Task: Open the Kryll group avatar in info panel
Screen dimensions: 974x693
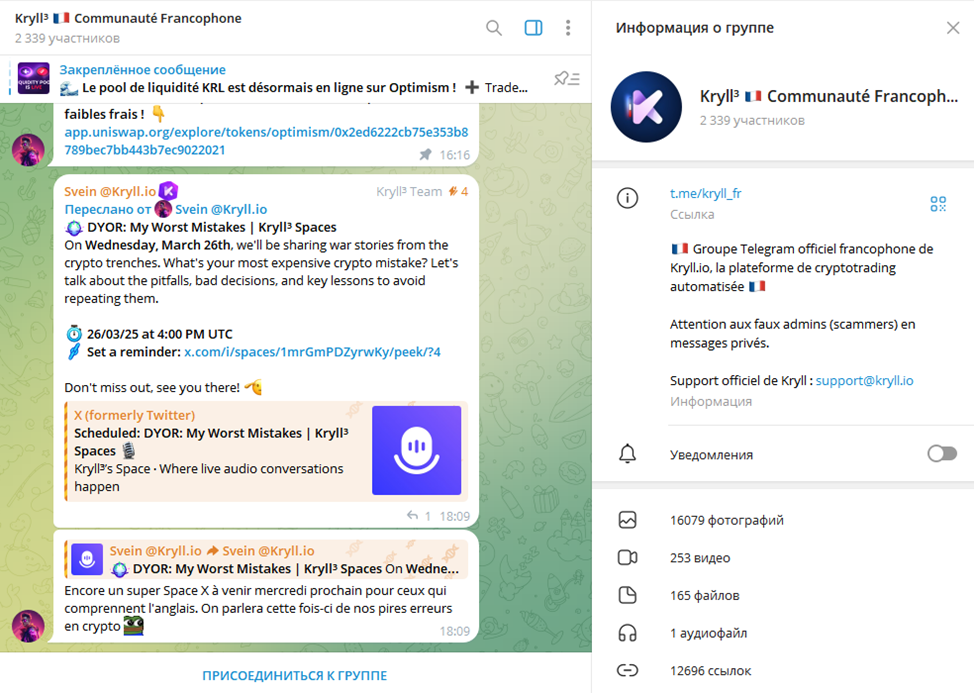Action: pos(646,107)
